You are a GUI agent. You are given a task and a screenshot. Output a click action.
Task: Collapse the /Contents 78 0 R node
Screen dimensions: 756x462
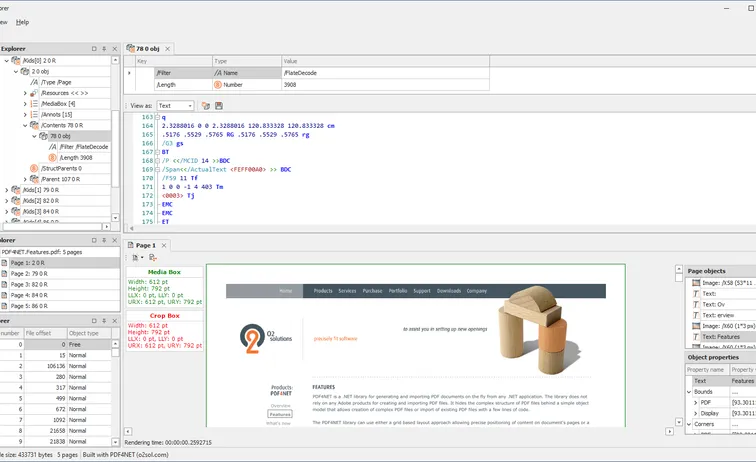tap(25, 125)
